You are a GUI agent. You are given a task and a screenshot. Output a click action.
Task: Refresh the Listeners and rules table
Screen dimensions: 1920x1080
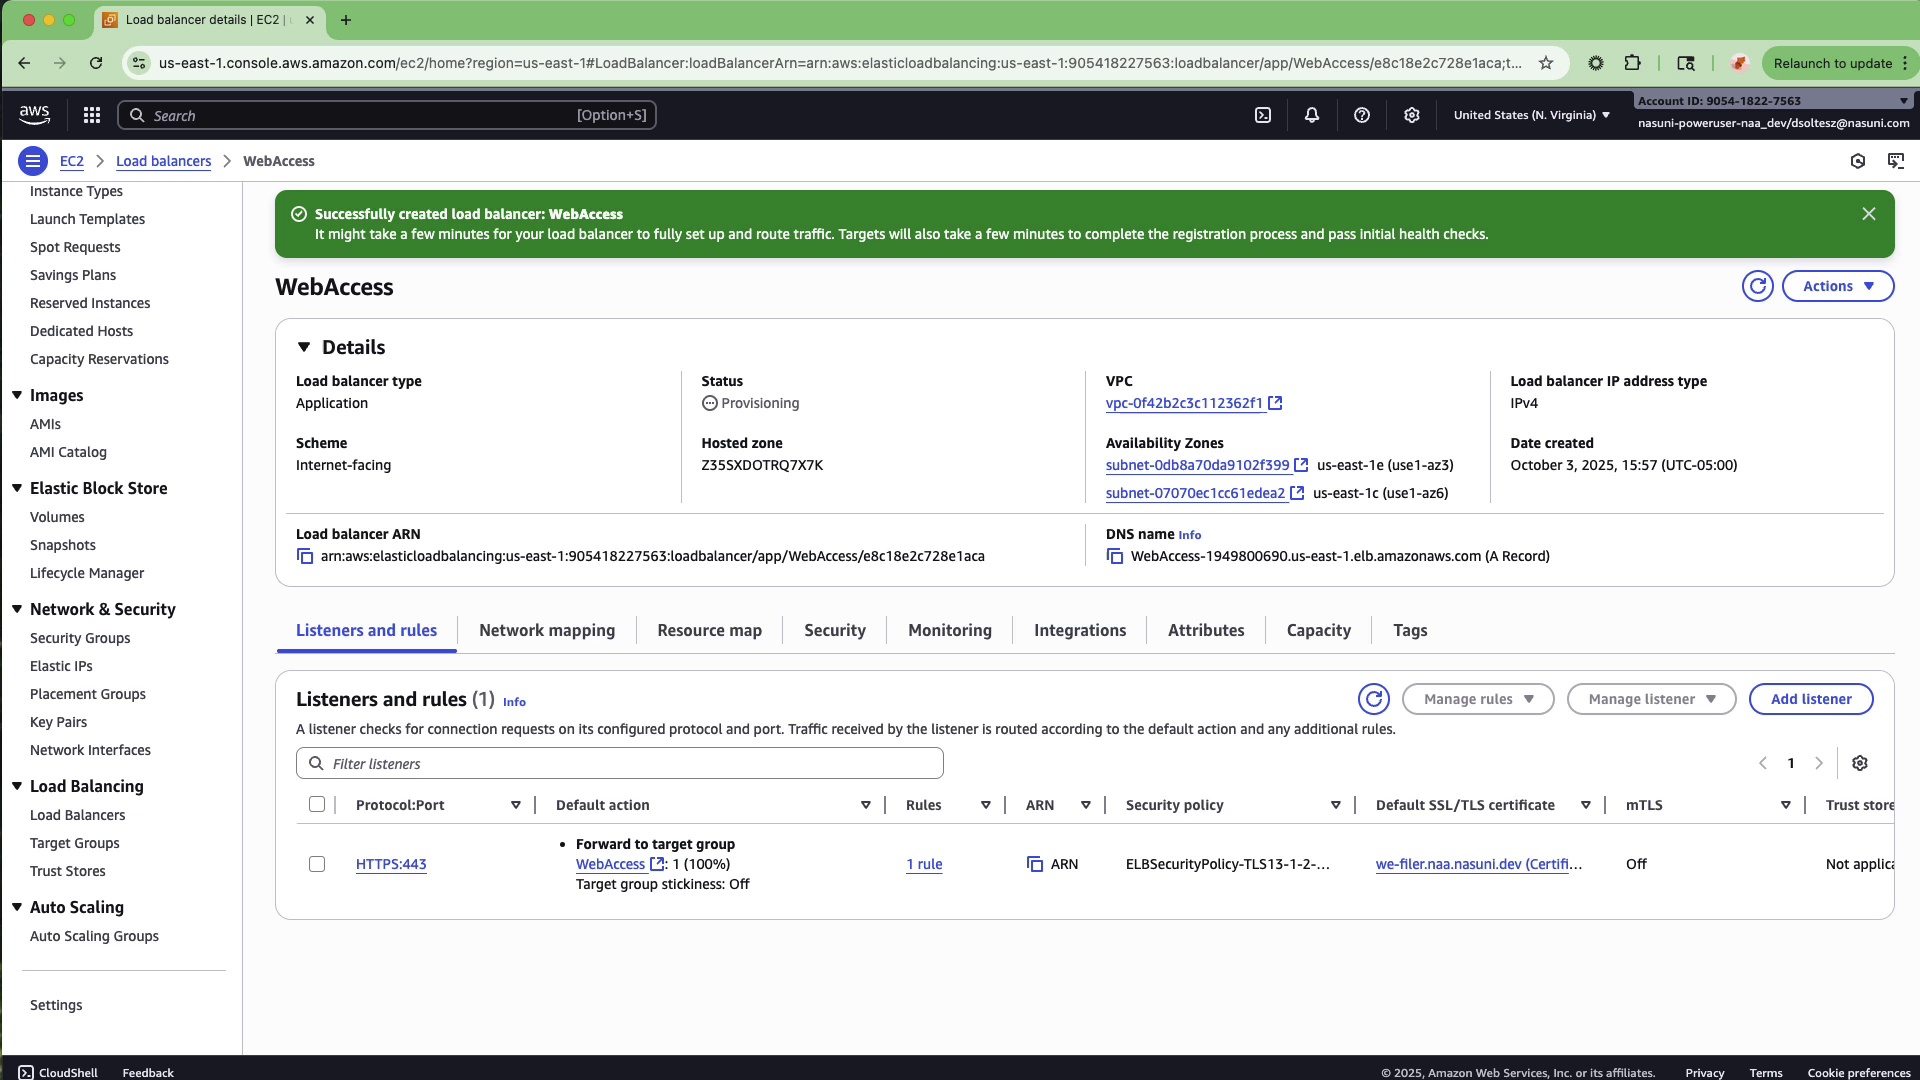tap(1374, 698)
